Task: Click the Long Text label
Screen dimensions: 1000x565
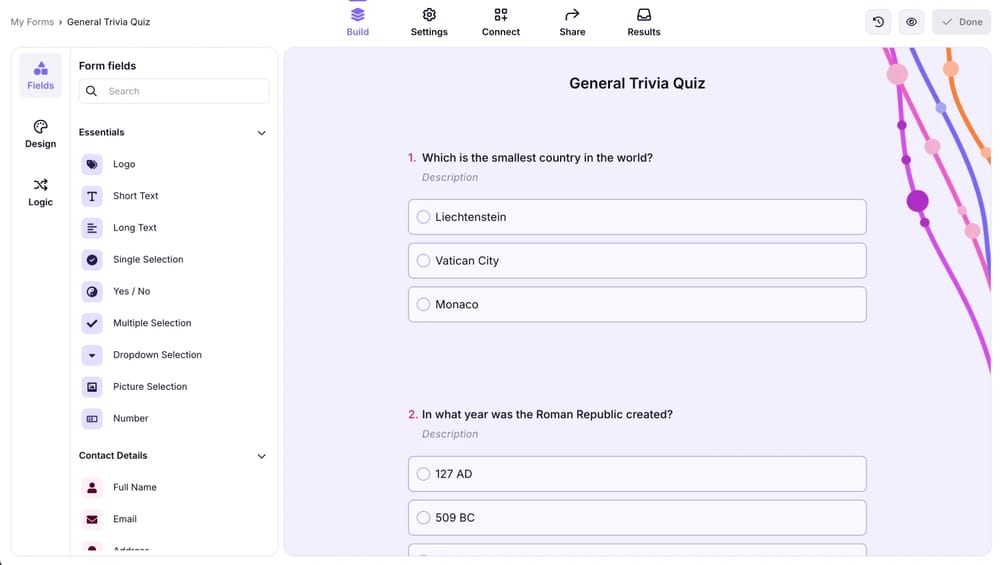Action: coord(135,228)
